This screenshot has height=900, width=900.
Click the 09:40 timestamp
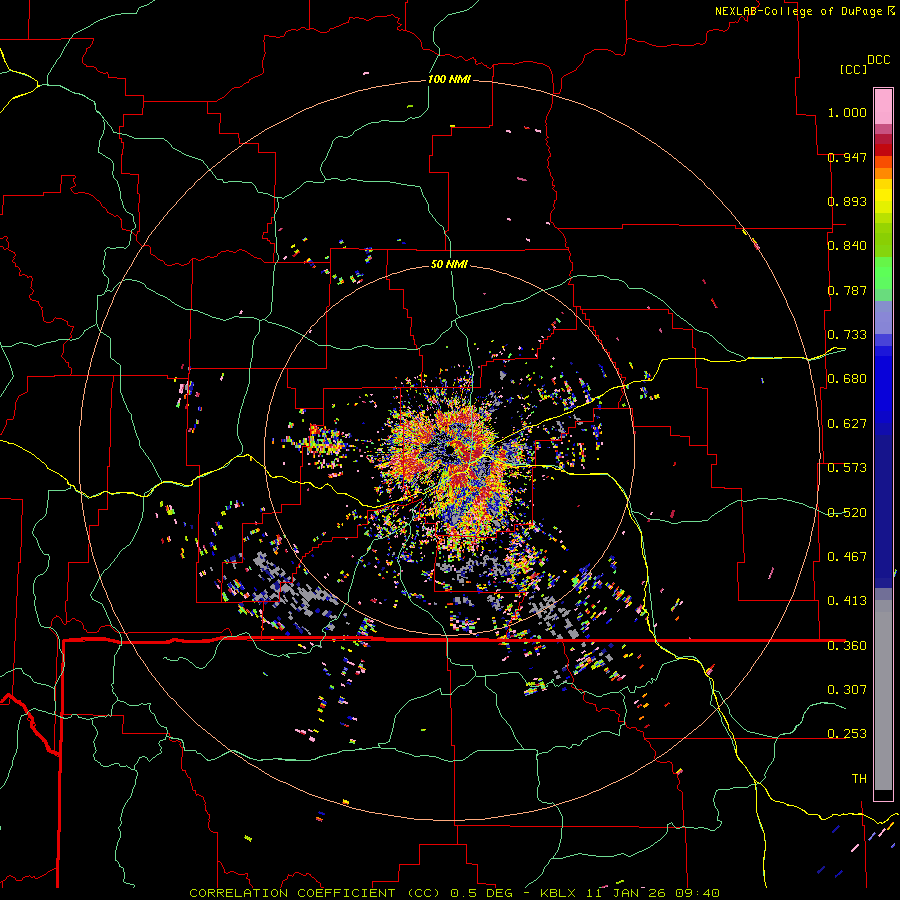pyautogui.click(x=696, y=893)
